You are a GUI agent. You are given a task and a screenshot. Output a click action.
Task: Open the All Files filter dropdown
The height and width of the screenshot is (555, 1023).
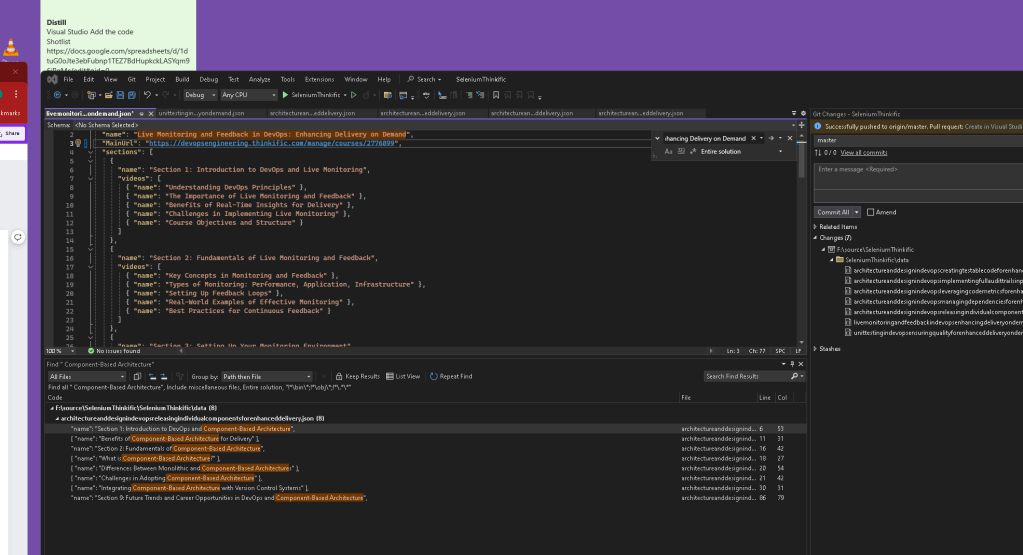87,376
